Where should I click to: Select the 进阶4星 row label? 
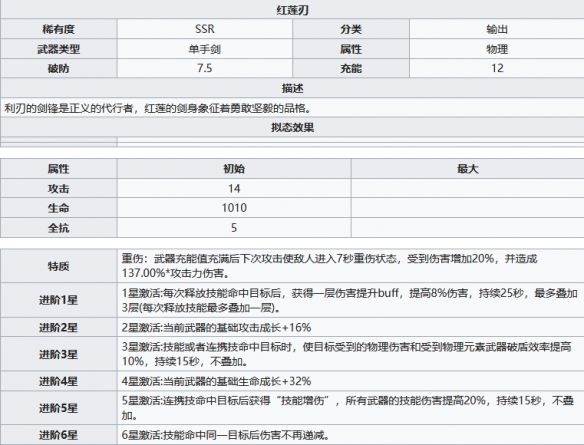(58, 381)
